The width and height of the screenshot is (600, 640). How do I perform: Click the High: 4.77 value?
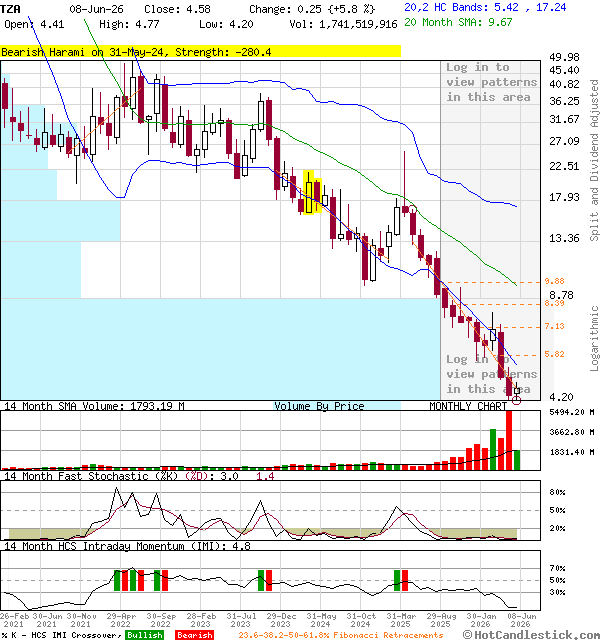click(x=129, y=24)
